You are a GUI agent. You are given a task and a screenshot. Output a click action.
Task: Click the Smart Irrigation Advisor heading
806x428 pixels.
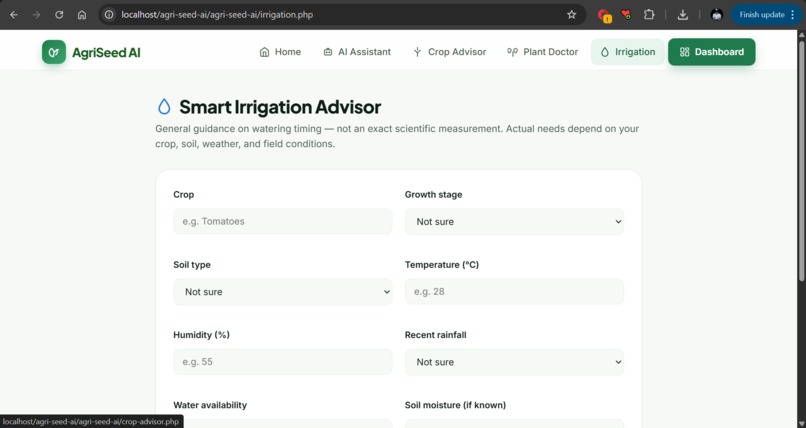[x=280, y=107]
